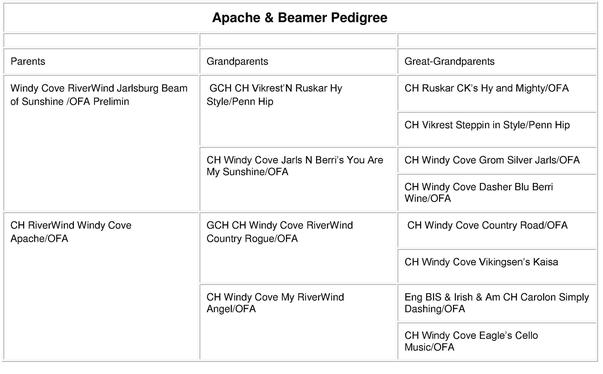Select Eng BIS Carolon Simply Dashing entry
Image resolution: width=603 pixels, height=374 pixels.
point(496,303)
